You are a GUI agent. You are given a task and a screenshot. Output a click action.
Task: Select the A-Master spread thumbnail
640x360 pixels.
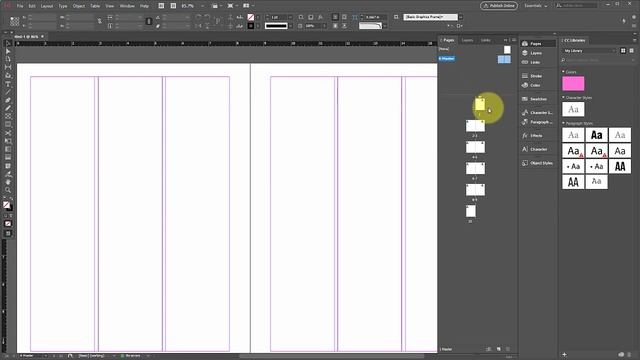click(504, 60)
